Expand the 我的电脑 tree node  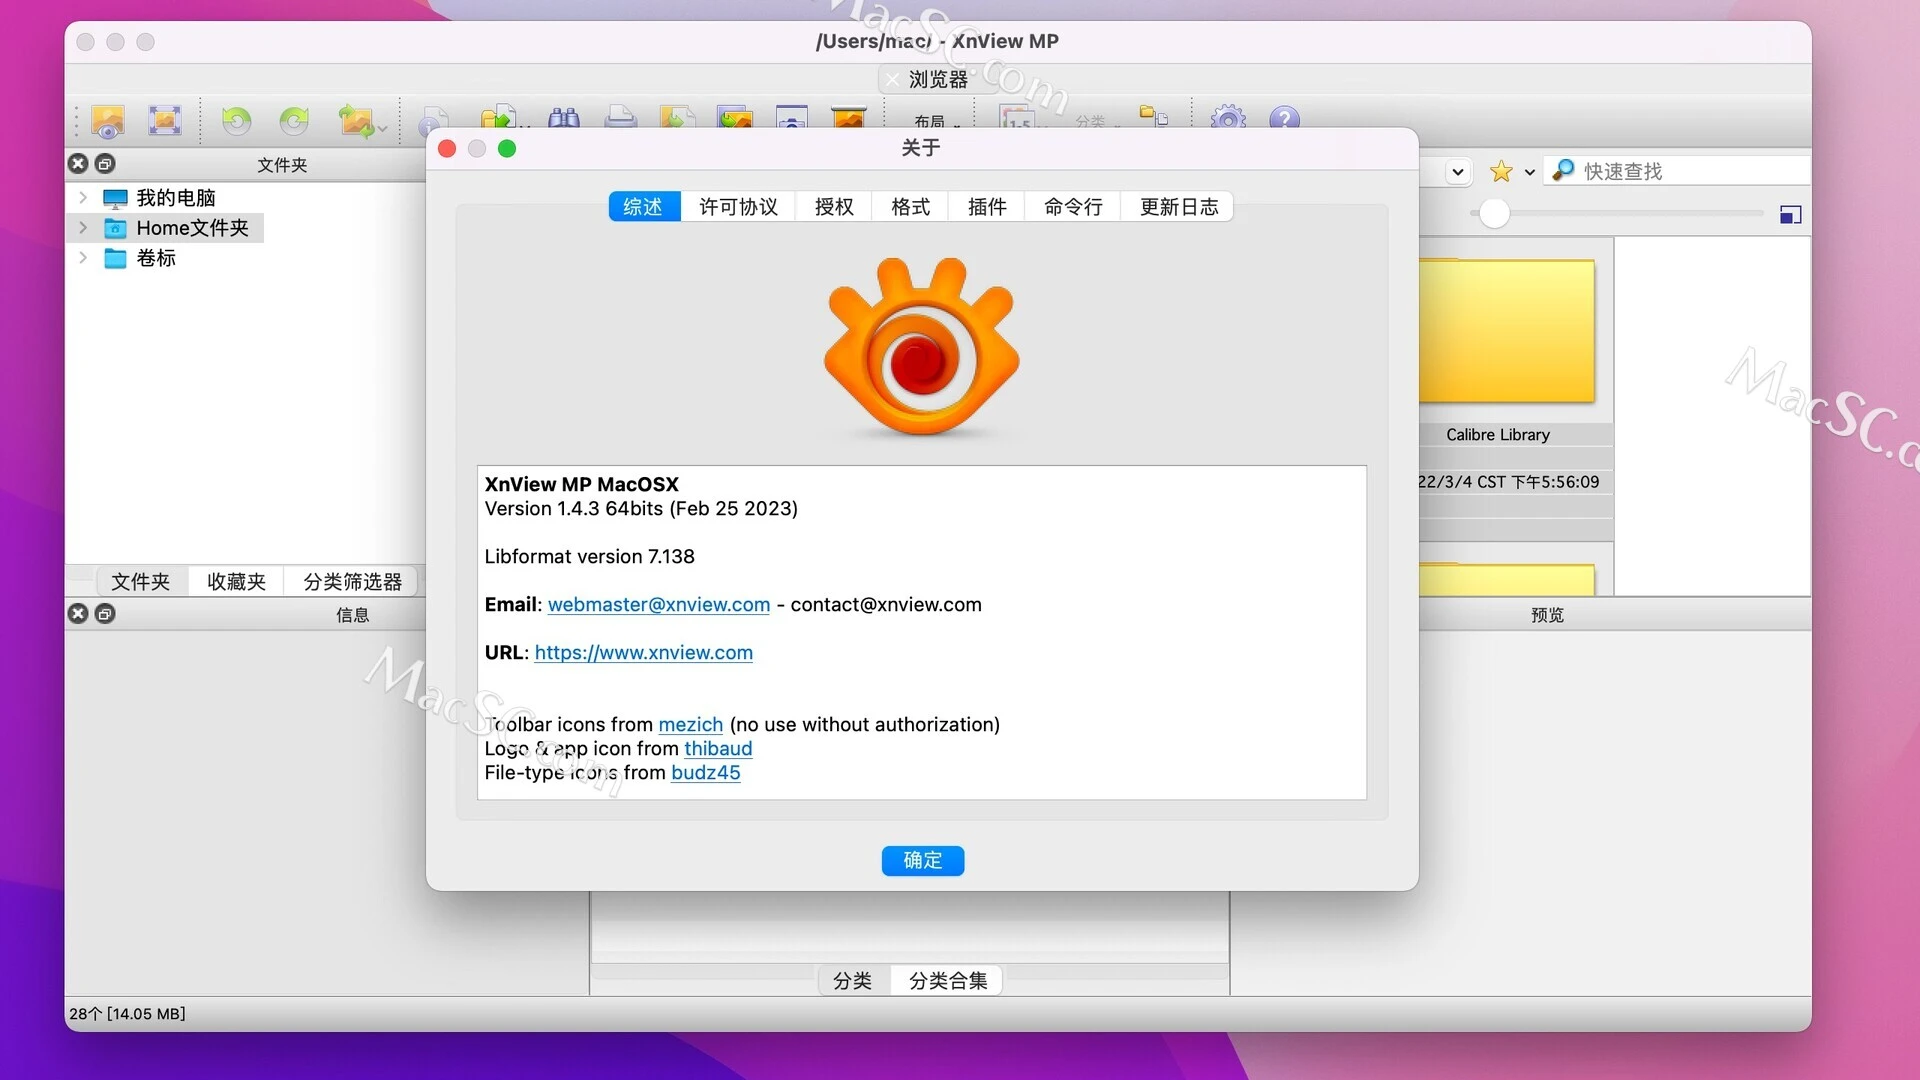pyautogui.click(x=83, y=198)
